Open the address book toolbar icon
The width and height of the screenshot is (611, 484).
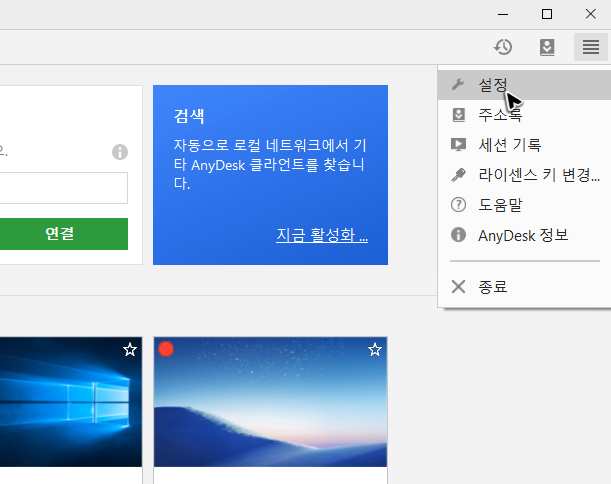pos(547,47)
